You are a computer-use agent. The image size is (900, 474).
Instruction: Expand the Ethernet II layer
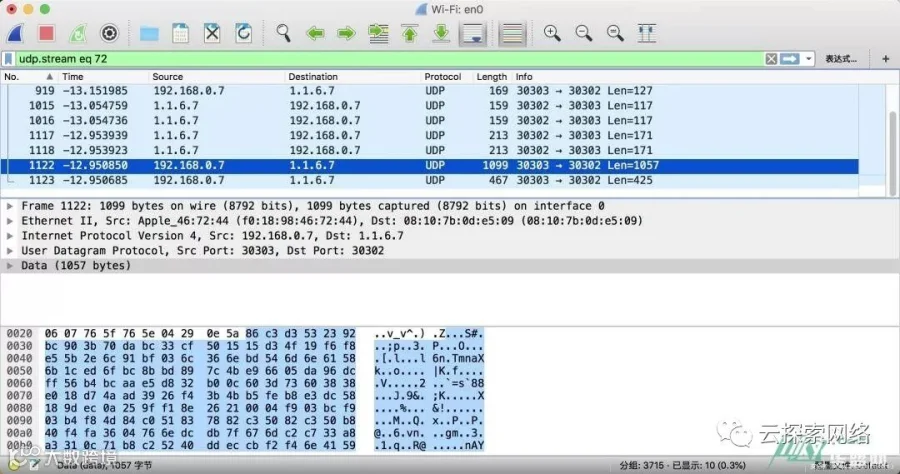pos(10,220)
